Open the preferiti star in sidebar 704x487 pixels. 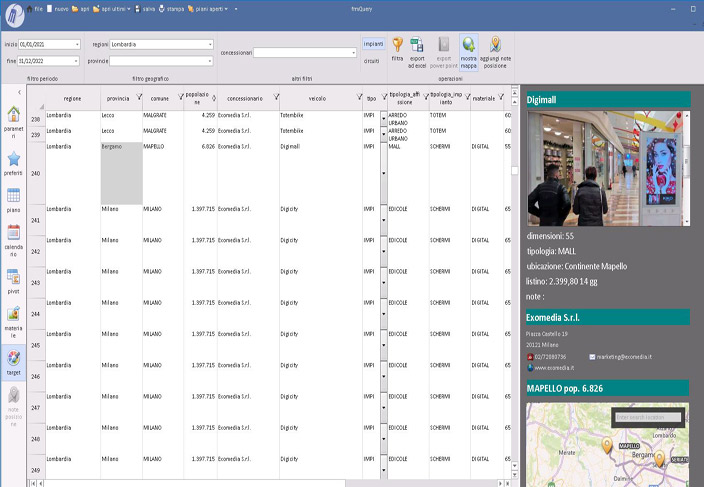pos(13,160)
